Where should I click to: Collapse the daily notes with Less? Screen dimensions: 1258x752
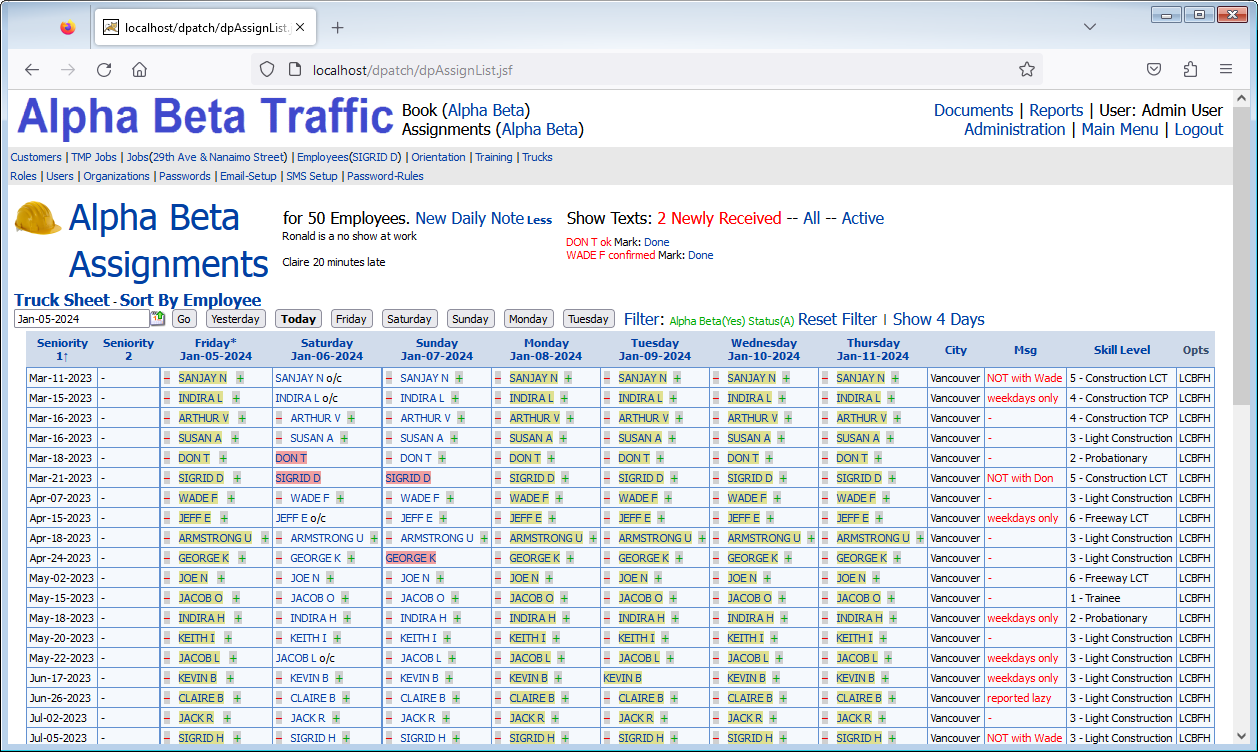(539, 220)
